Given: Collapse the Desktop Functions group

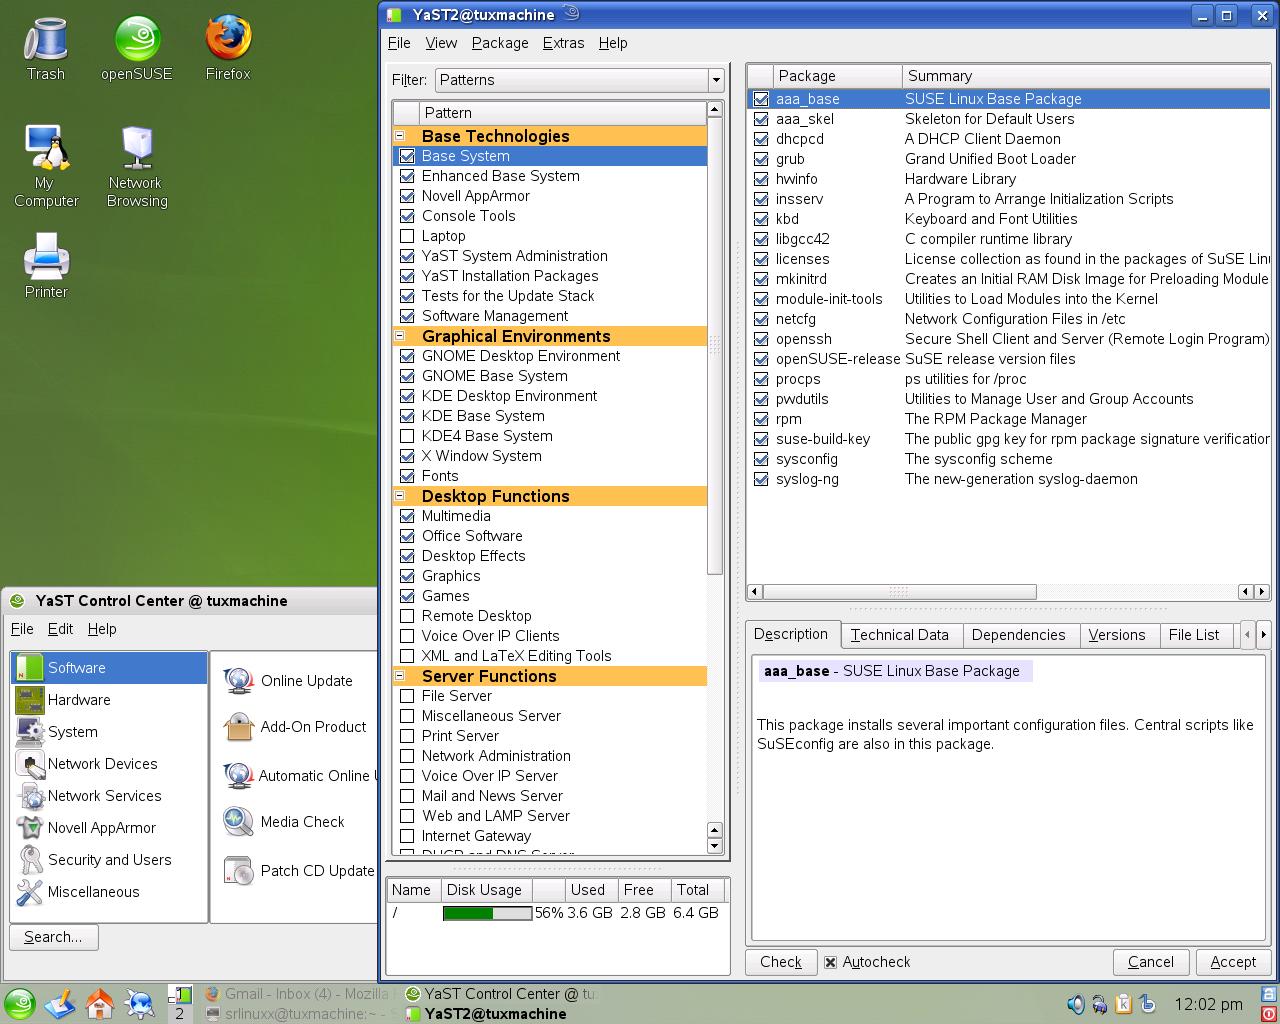Looking at the screenshot, I should tap(400, 496).
